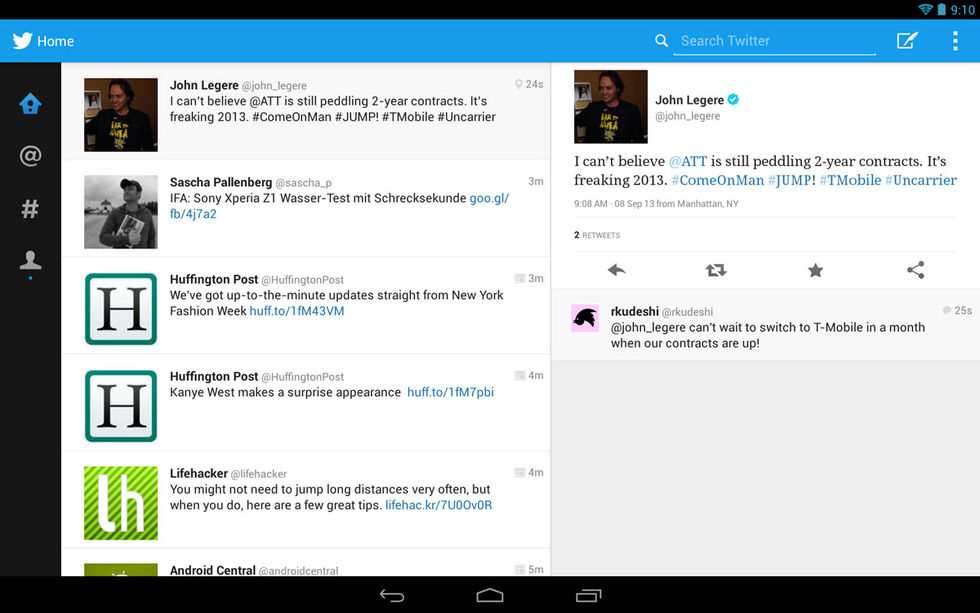Click the Search Twitter input field
This screenshot has height=613, width=980.
[775, 41]
